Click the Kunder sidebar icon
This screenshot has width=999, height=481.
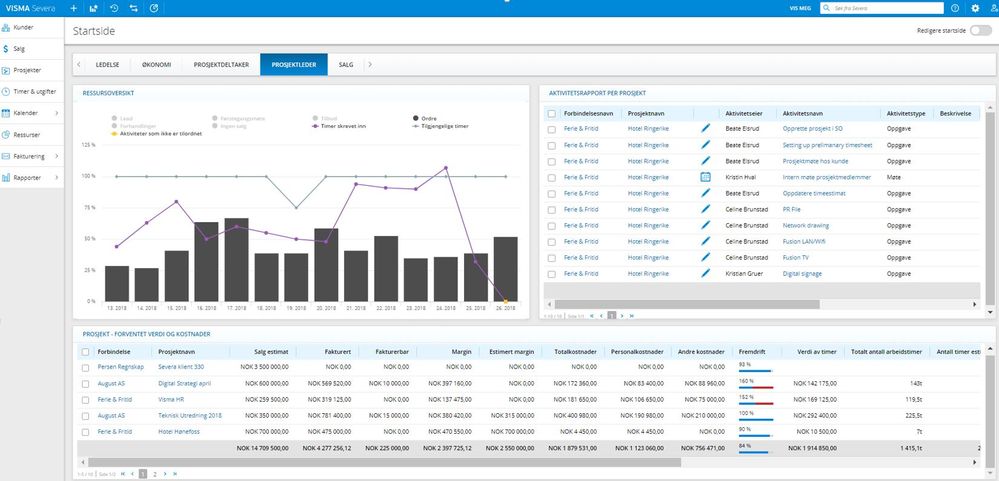pos(6,27)
